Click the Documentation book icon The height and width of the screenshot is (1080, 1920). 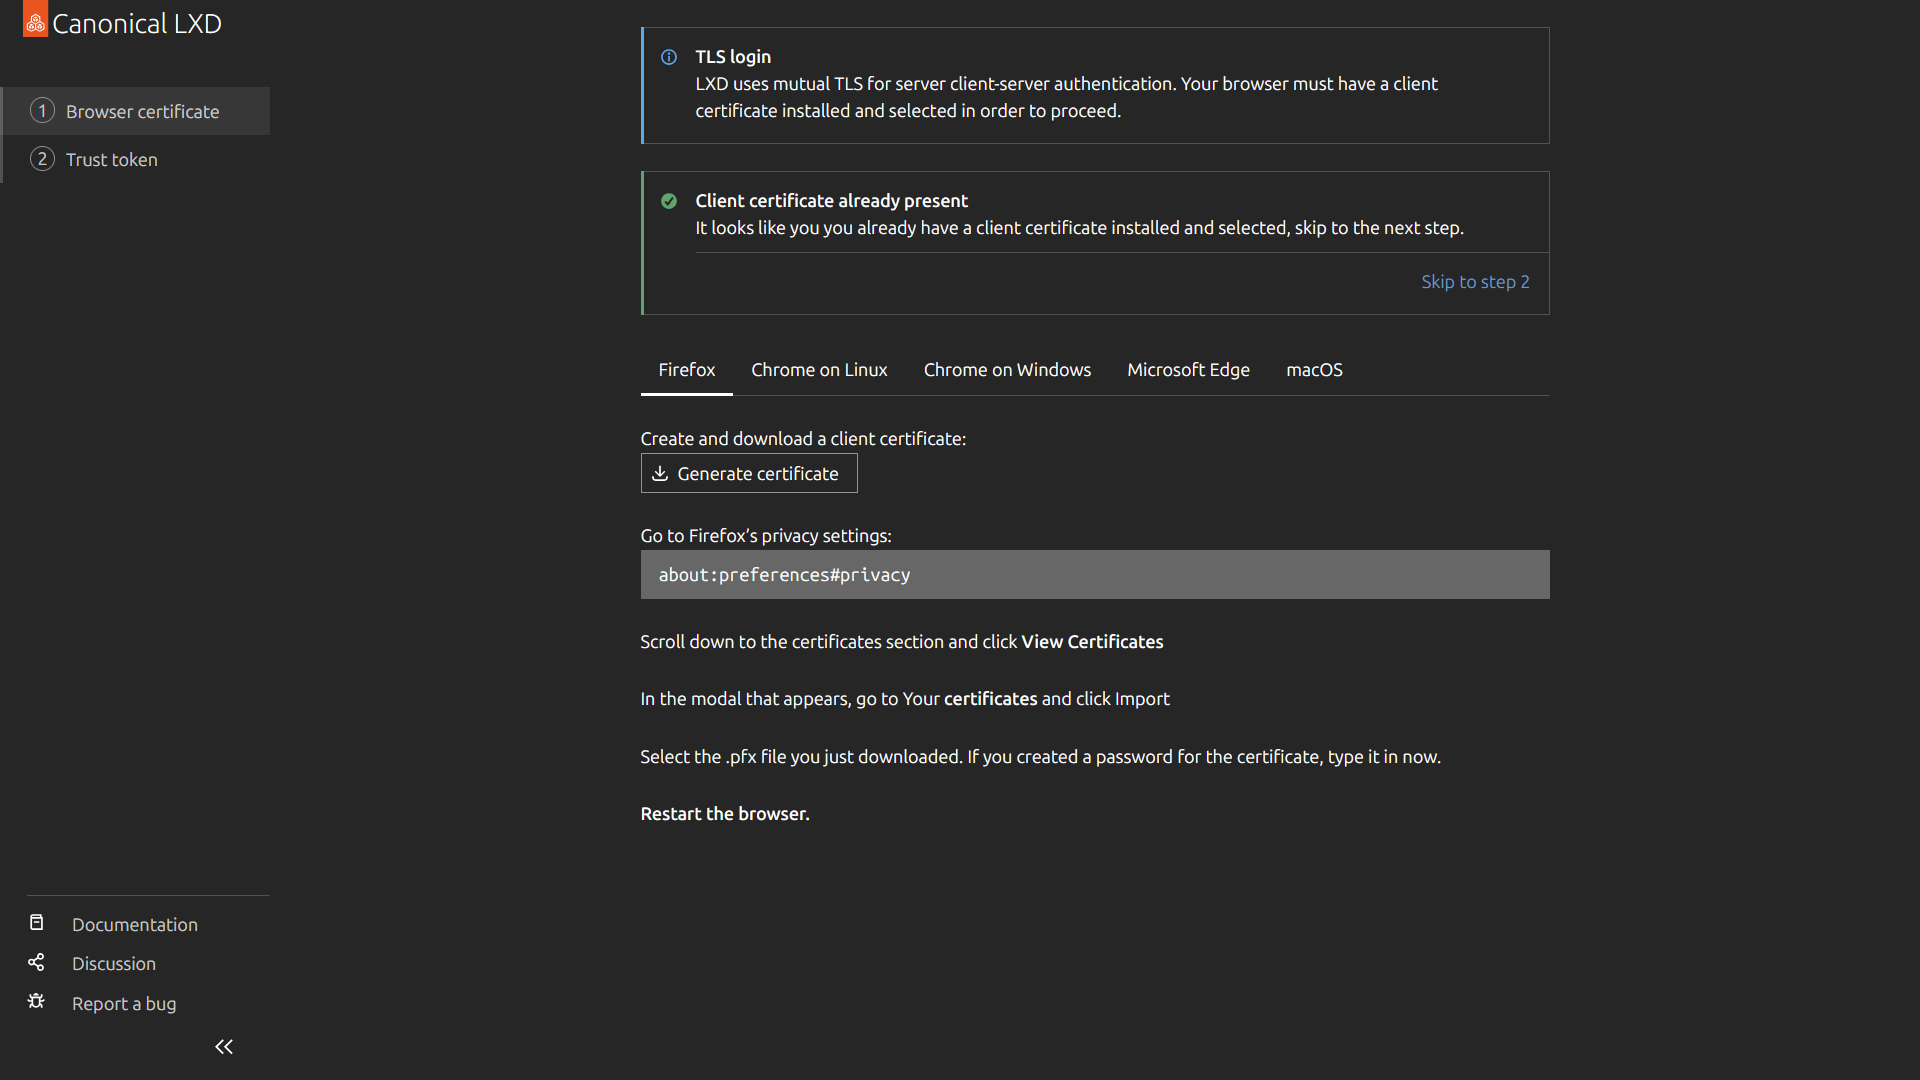click(x=36, y=922)
